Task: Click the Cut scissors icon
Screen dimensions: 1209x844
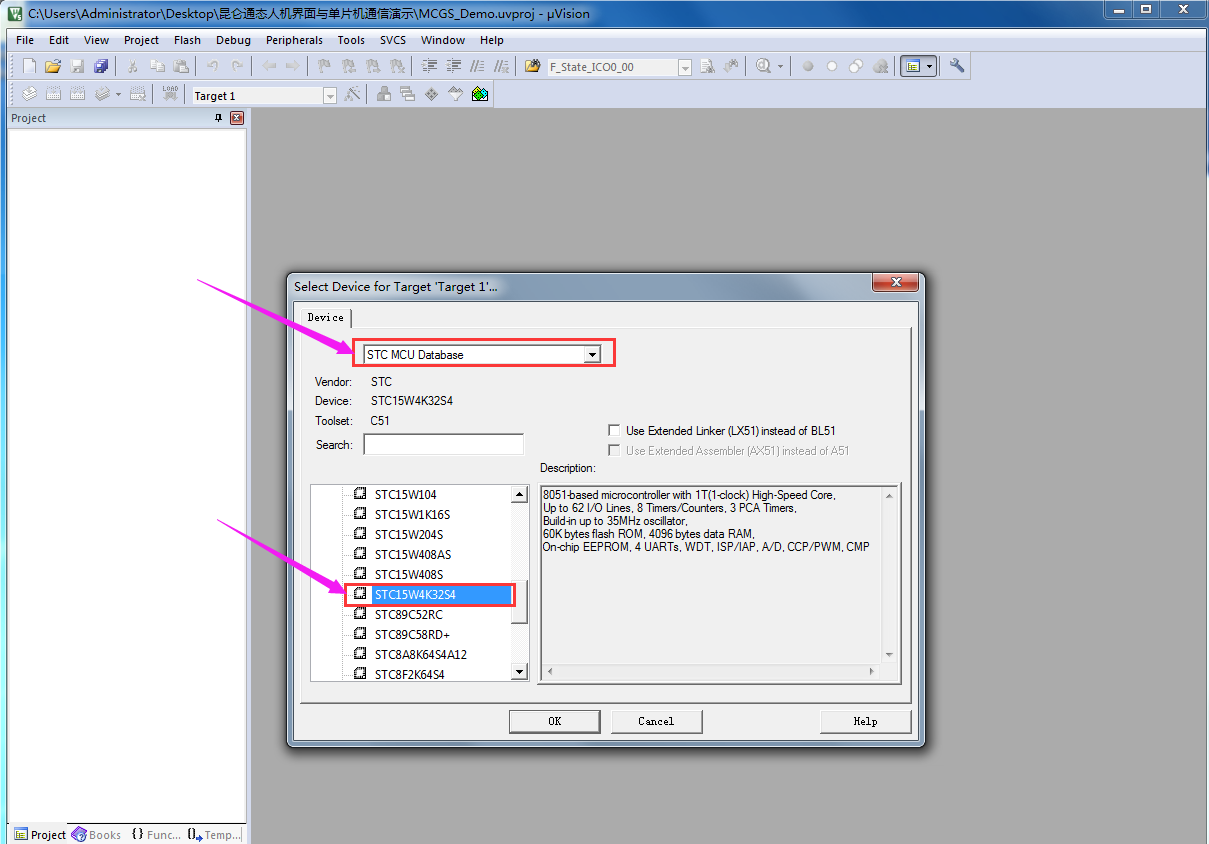Action: pyautogui.click(x=131, y=66)
